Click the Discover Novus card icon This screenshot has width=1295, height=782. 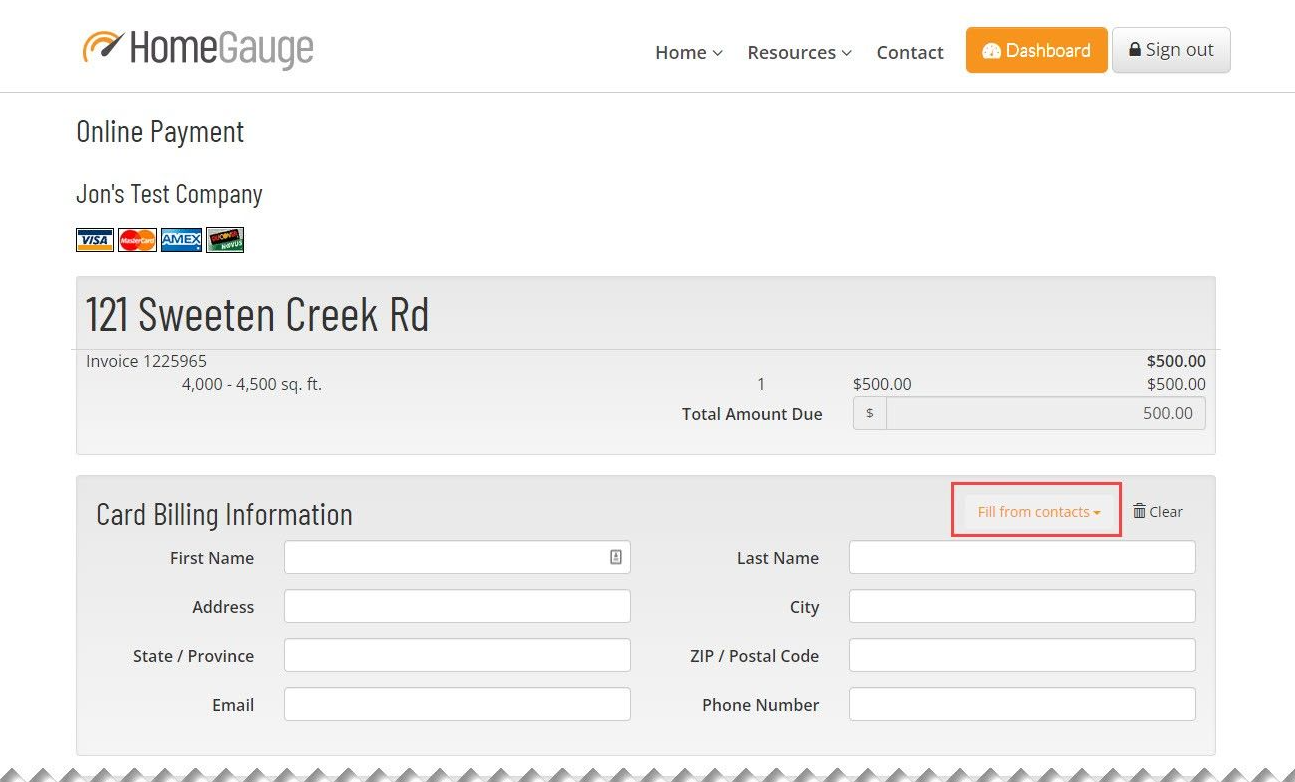[225, 240]
